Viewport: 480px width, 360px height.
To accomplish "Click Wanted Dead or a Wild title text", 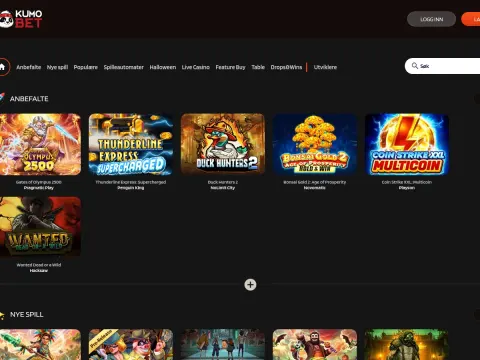I will pyautogui.click(x=39, y=265).
